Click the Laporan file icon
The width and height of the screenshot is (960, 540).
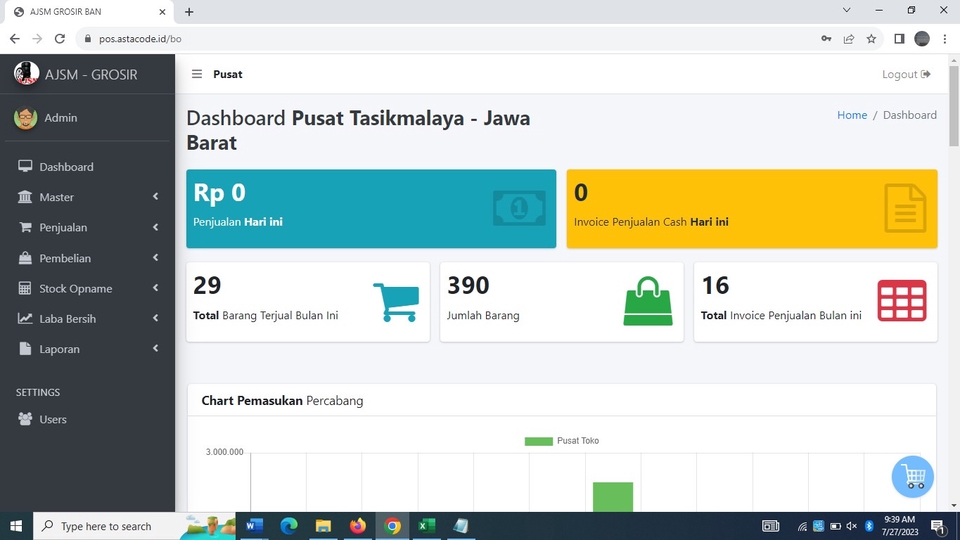(24, 348)
